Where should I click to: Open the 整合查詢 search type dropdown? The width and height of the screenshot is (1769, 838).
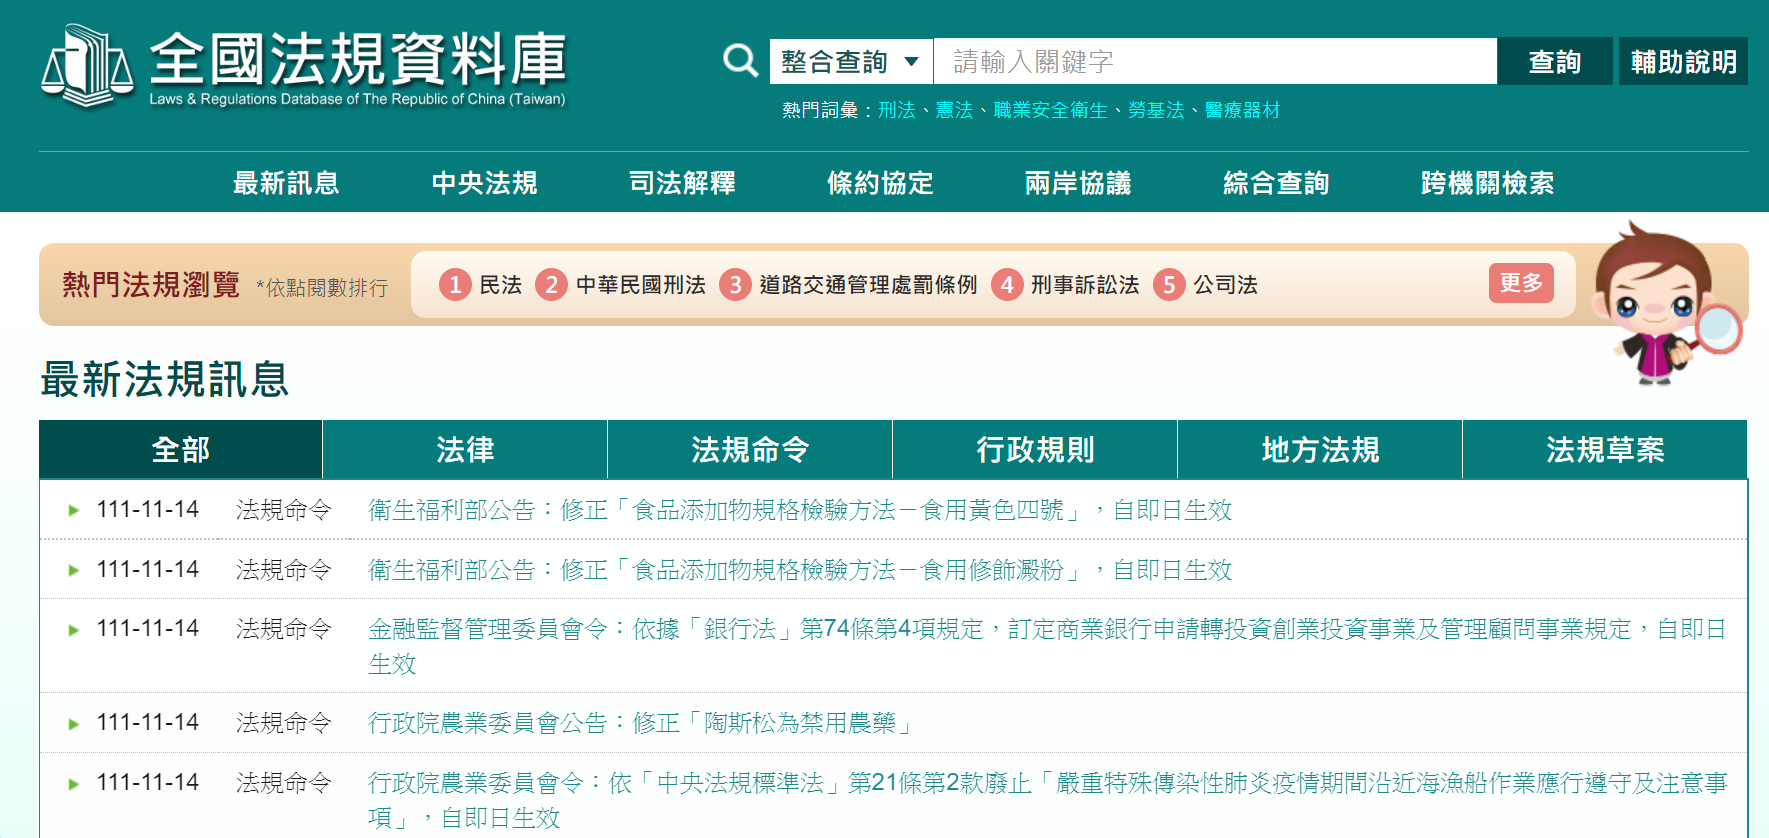(x=851, y=62)
